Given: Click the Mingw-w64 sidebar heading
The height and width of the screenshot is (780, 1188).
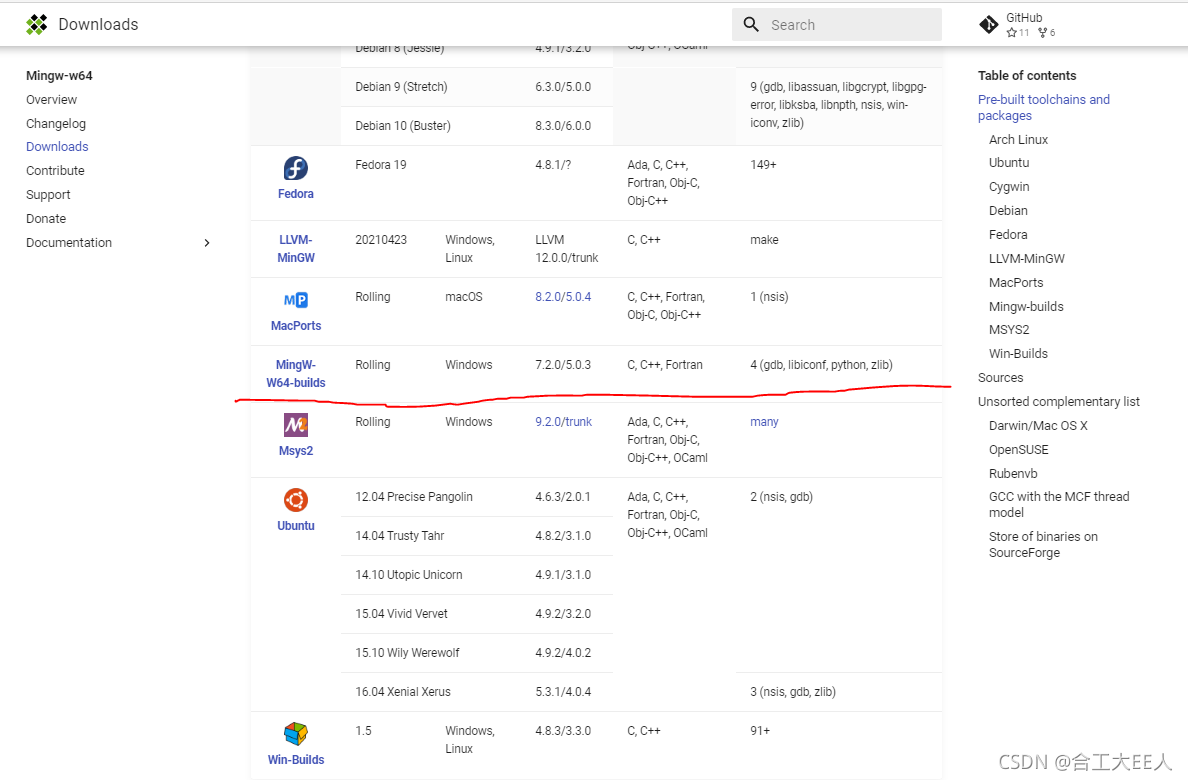Looking at the screenshot, I should pyautogui.click(x=59, y=76).
